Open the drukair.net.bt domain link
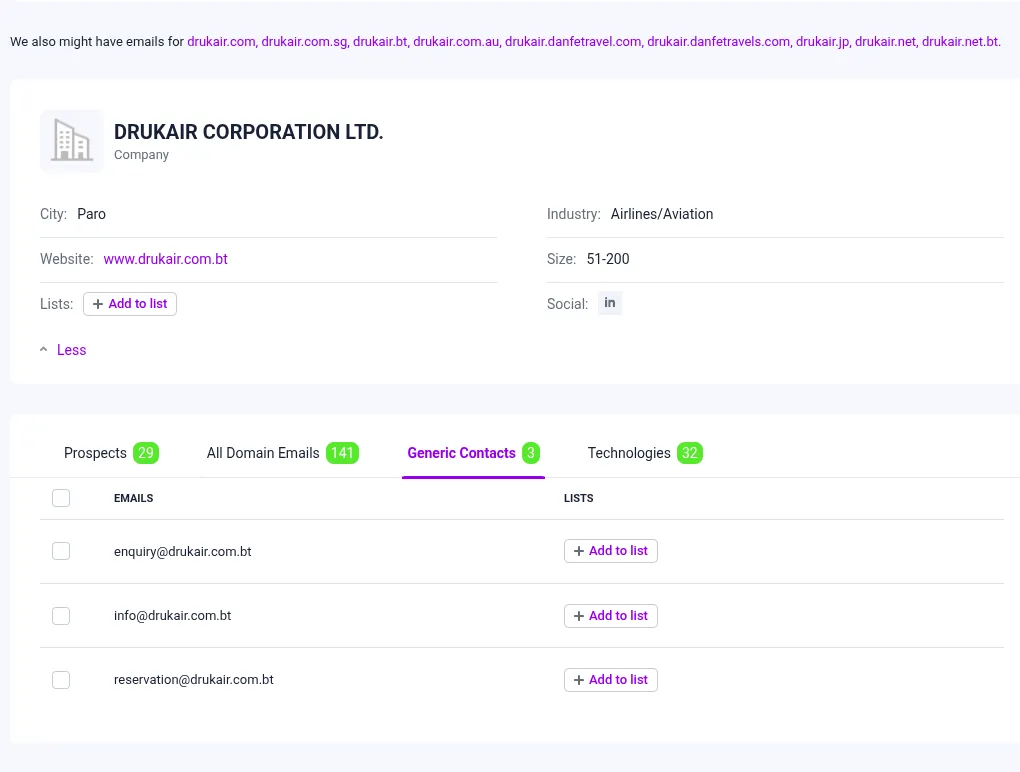The image size is (1020, 772). click(960, 42)
